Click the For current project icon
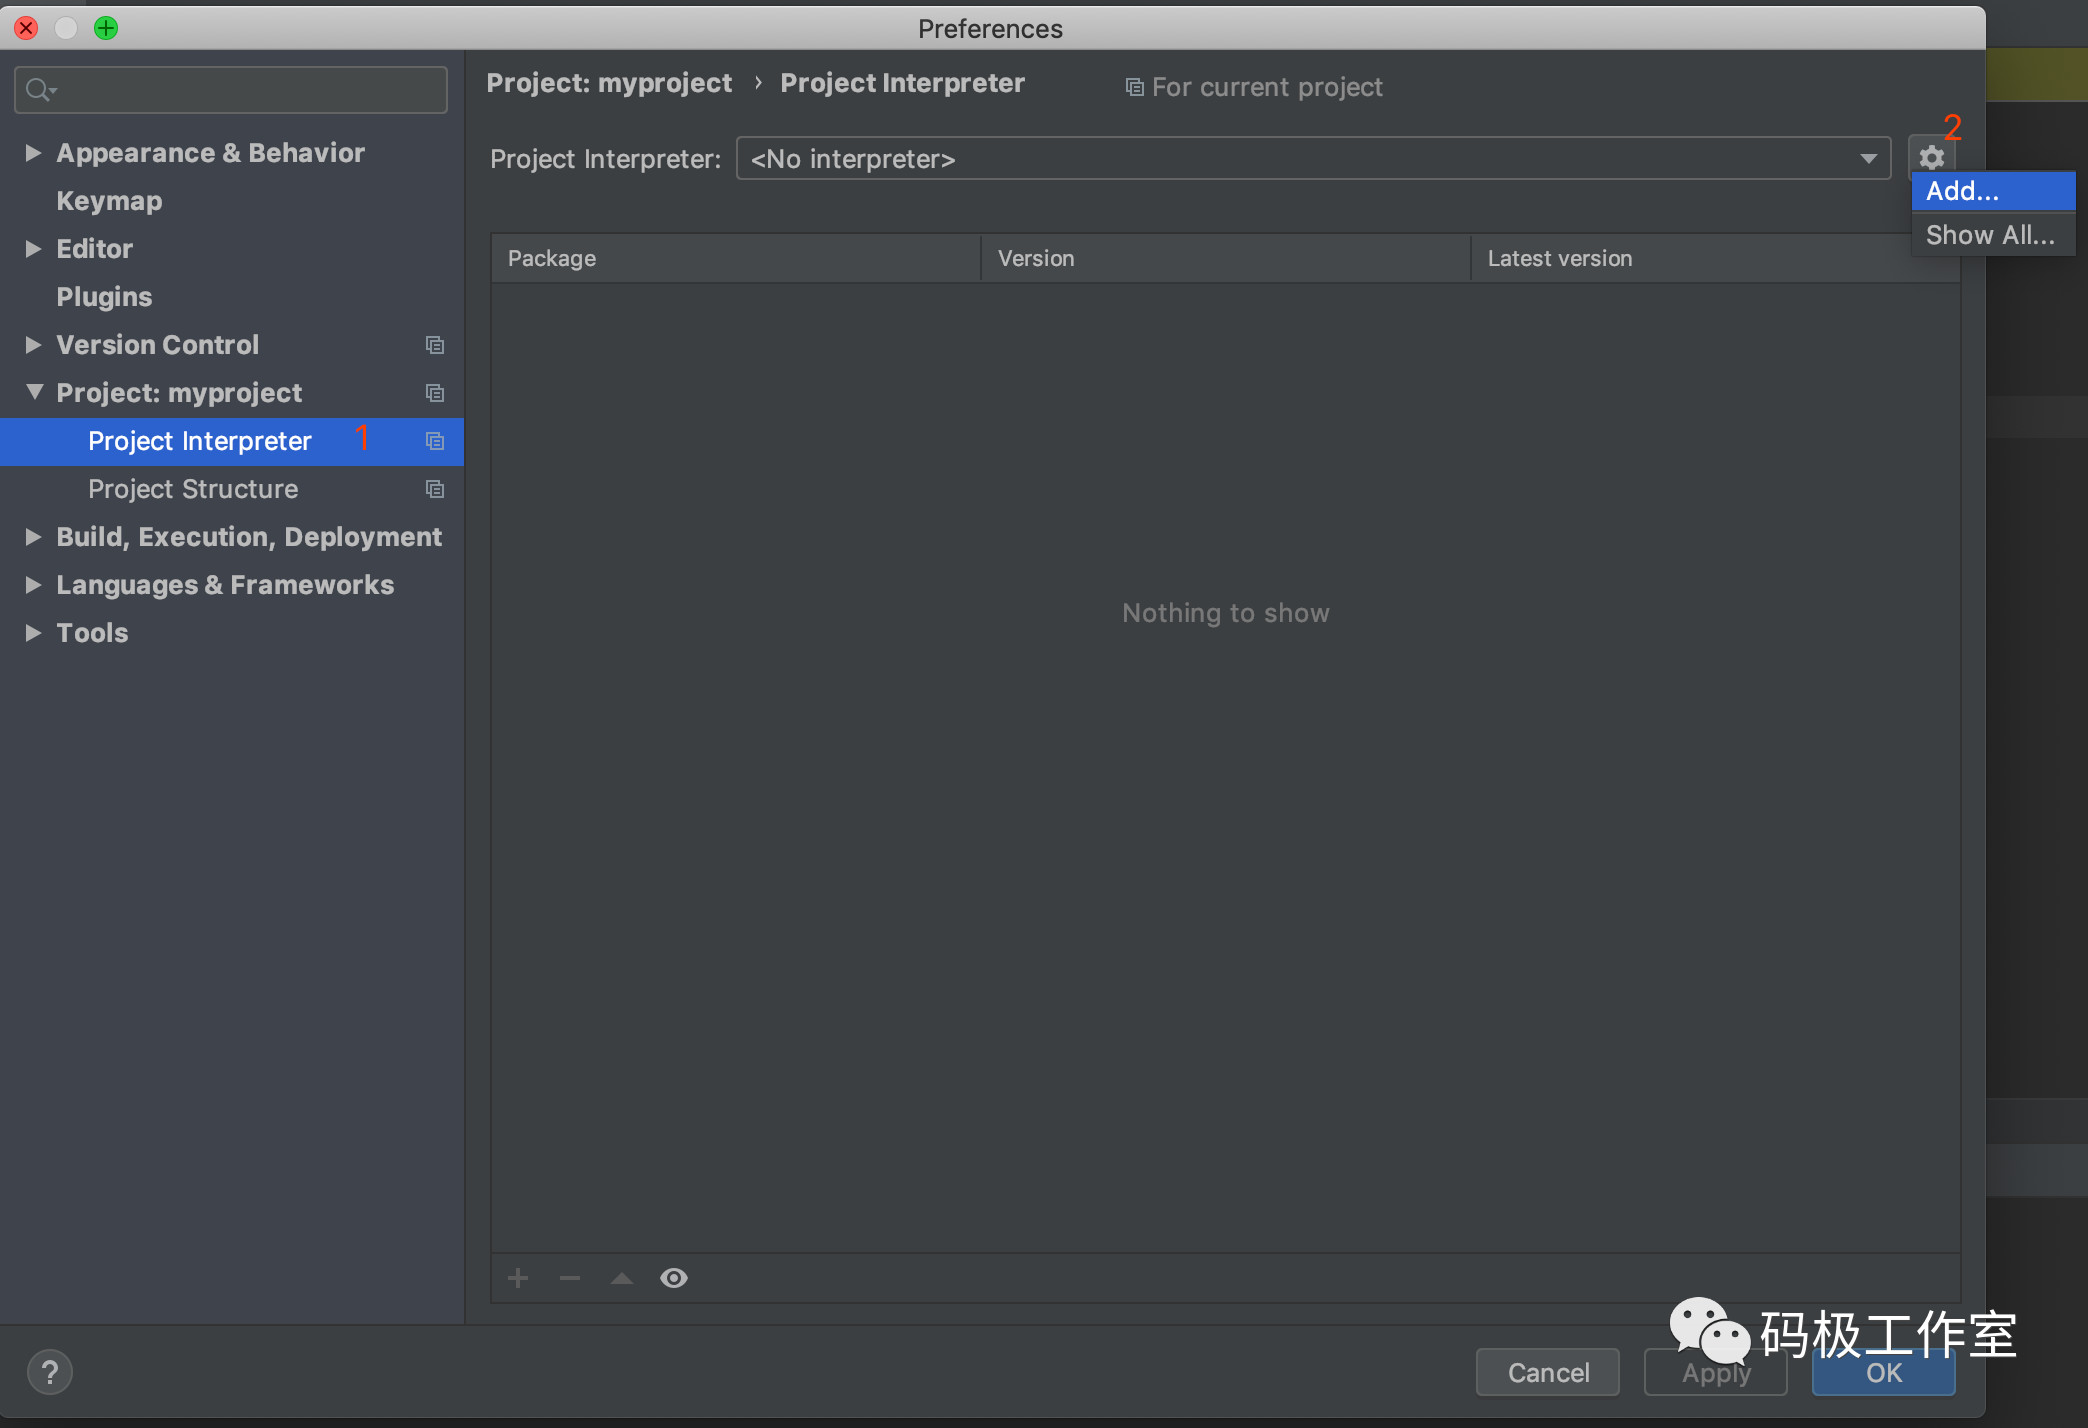Image resolution: width=2088 pixels, height=1428 pixels. (1133, 87)
